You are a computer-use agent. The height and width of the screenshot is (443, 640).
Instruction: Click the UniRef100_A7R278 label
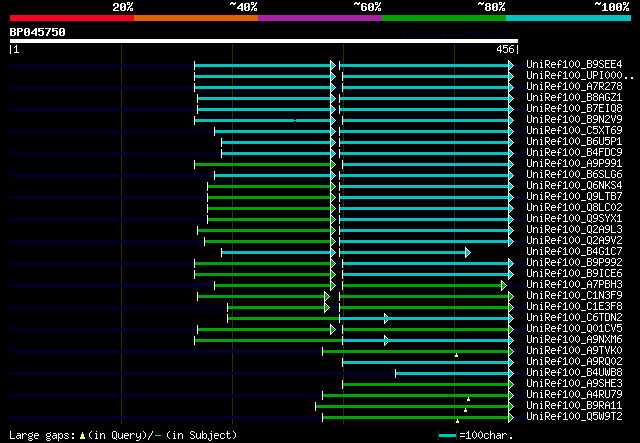pyautogui.click(x=574, y=87)
